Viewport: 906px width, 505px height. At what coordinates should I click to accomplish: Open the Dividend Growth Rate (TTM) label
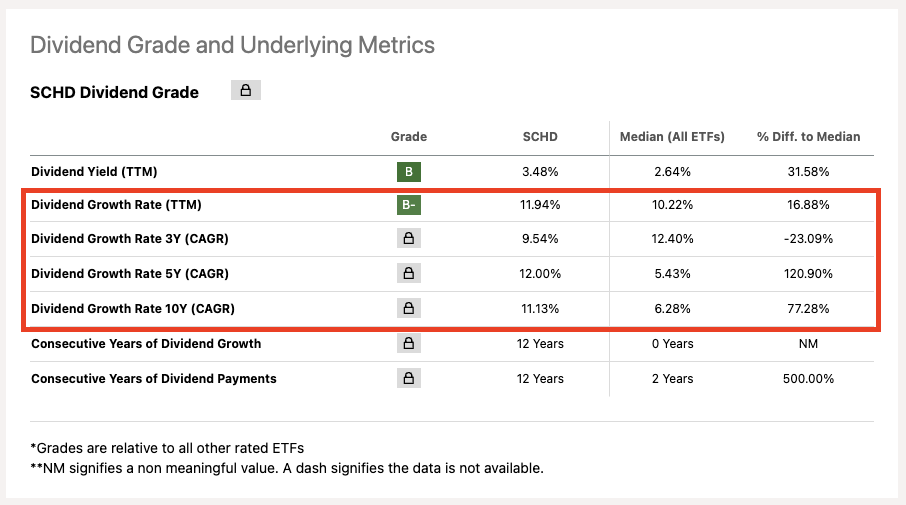coord(116,205)
